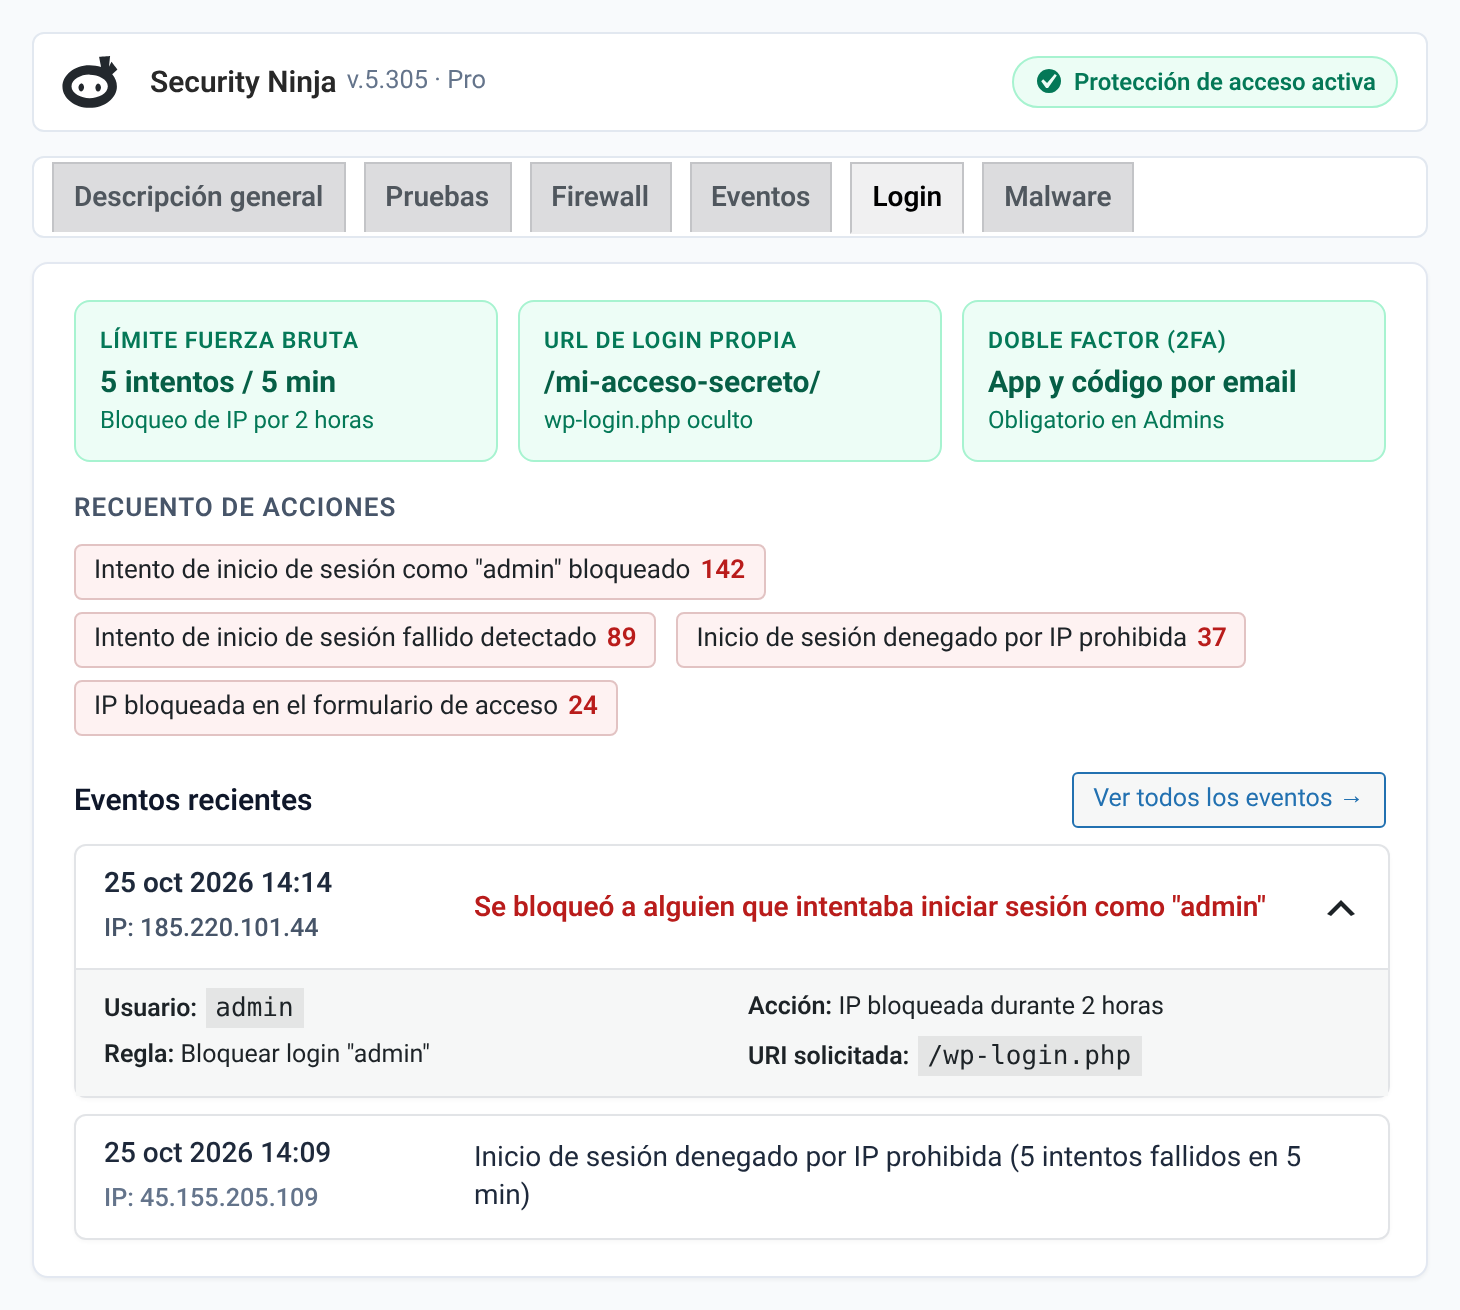Click the green checkmark status icon
Screen dimensions: 1460x1310
point(1049,82)
